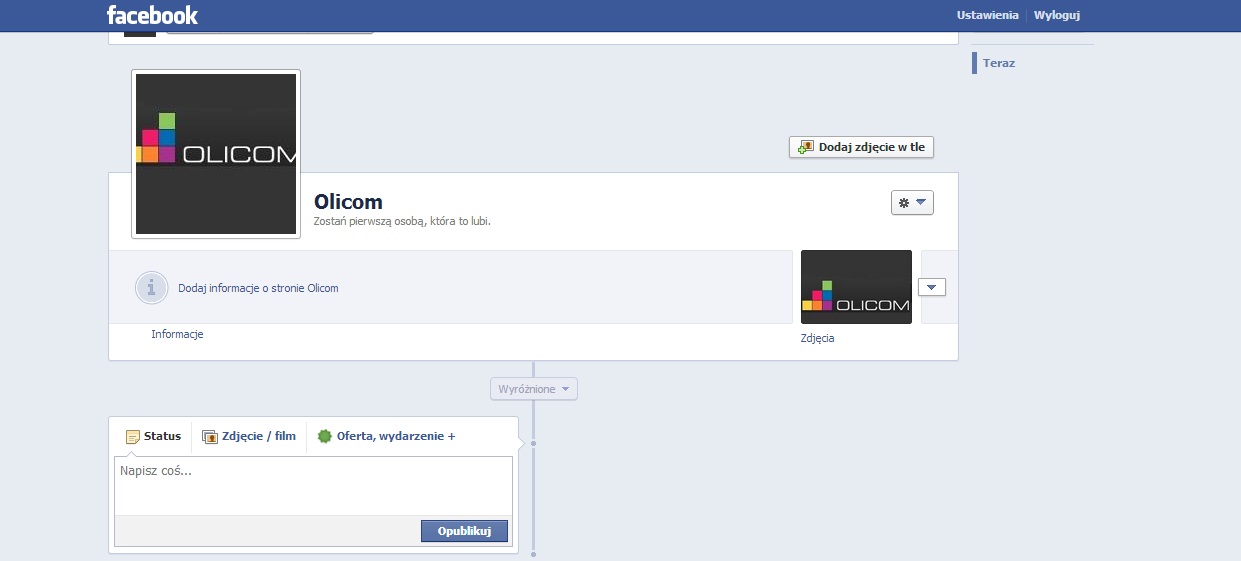The width and height of the screenshot is (1241, 561).
Task: Open Ustawienia in the top bar
Action: (x=987, y=15)
